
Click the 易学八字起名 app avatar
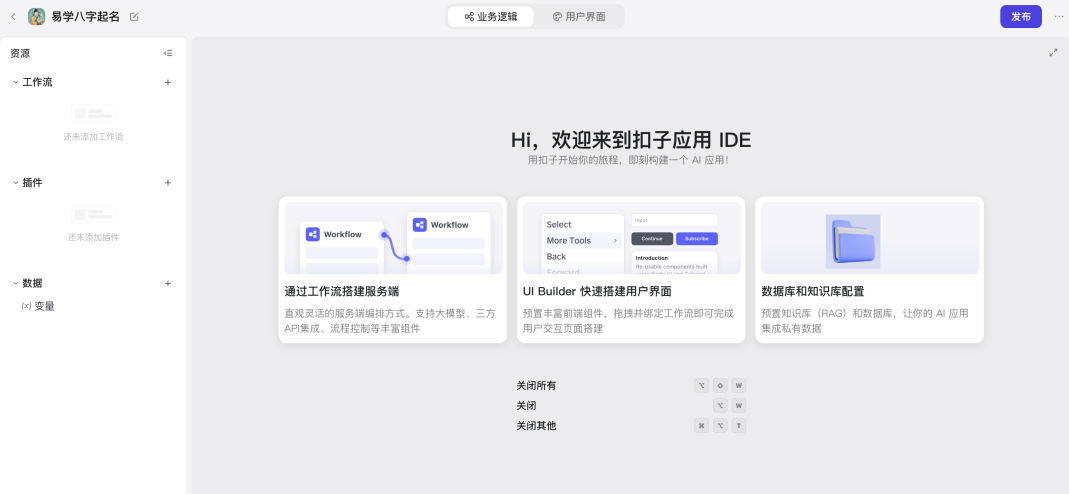37,17
